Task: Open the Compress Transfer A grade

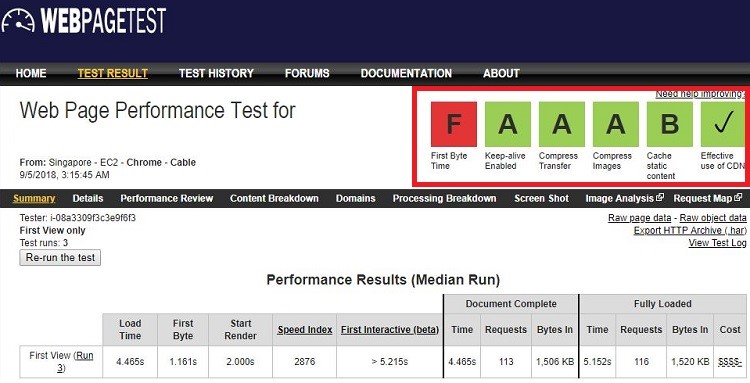Action: point(562,124)
